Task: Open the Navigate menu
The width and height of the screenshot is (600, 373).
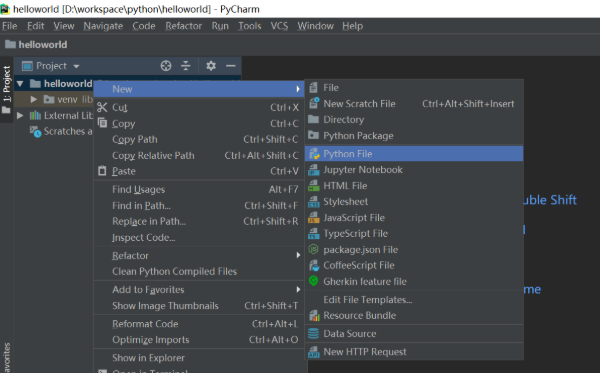Action: (x=103, y=26)
